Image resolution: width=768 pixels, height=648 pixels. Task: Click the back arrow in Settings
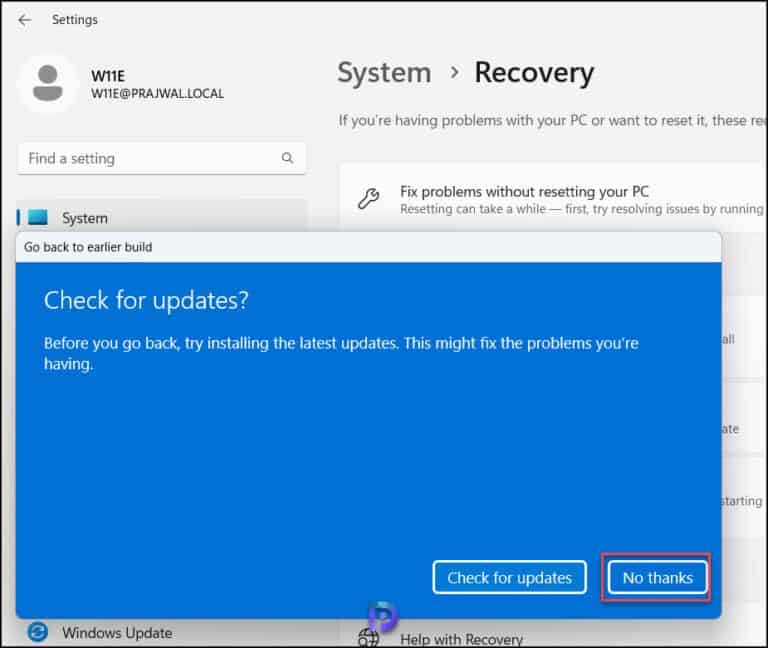coord(24,20)
